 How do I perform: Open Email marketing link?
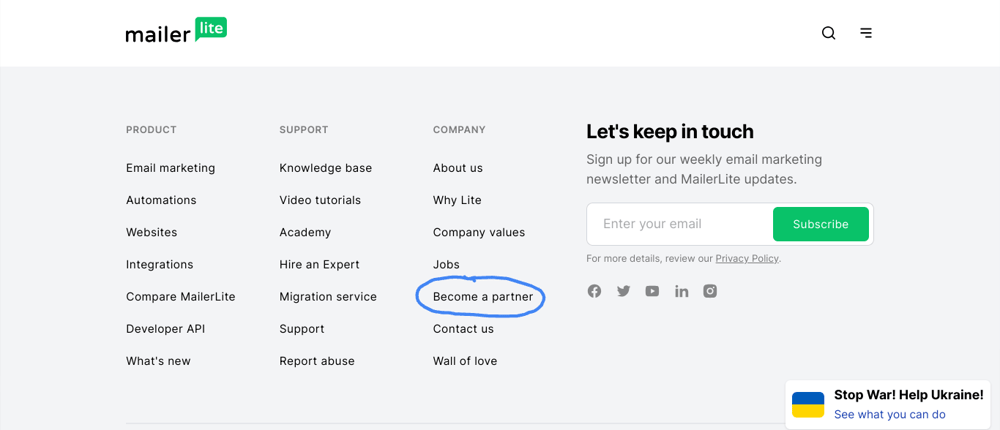tap(170, 168)
